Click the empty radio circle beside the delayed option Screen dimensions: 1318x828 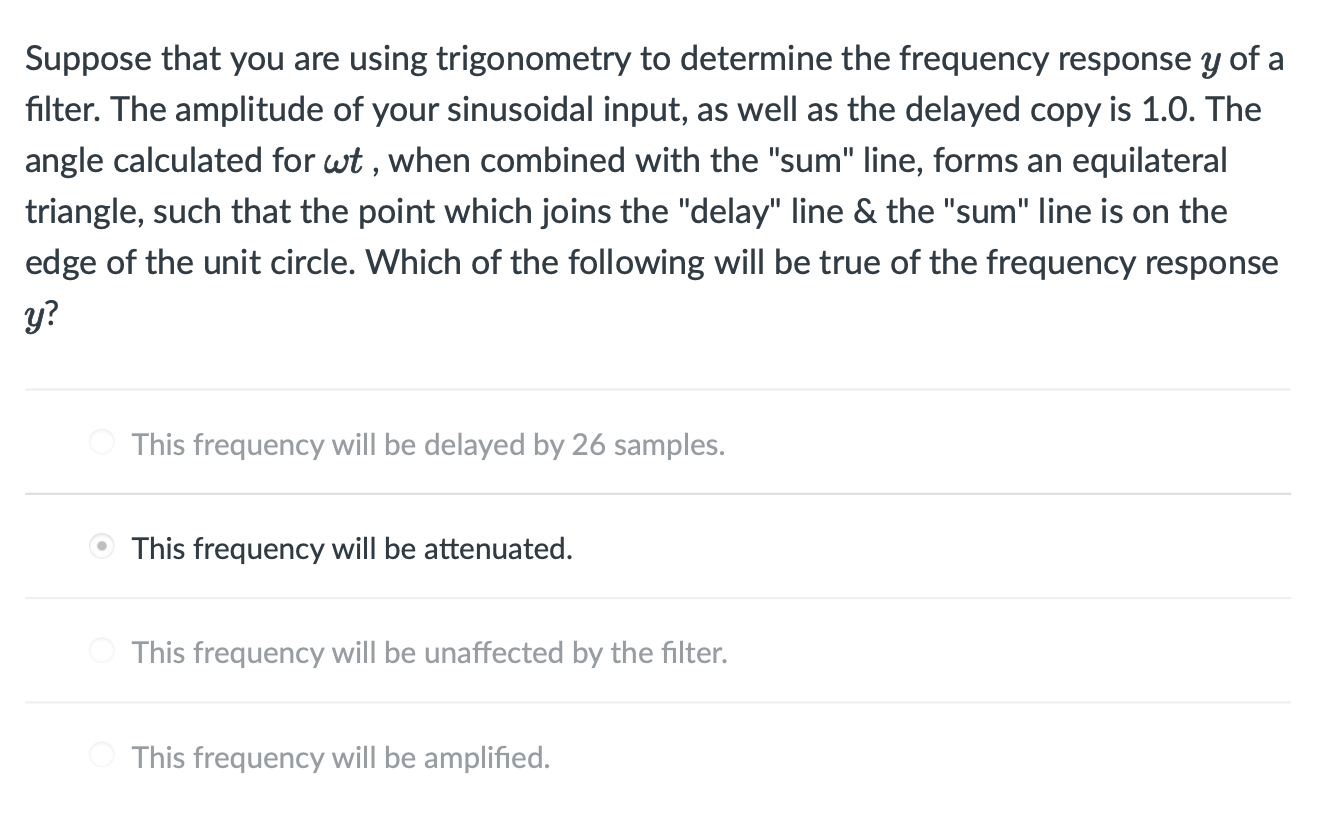click(x=101, y=442)
